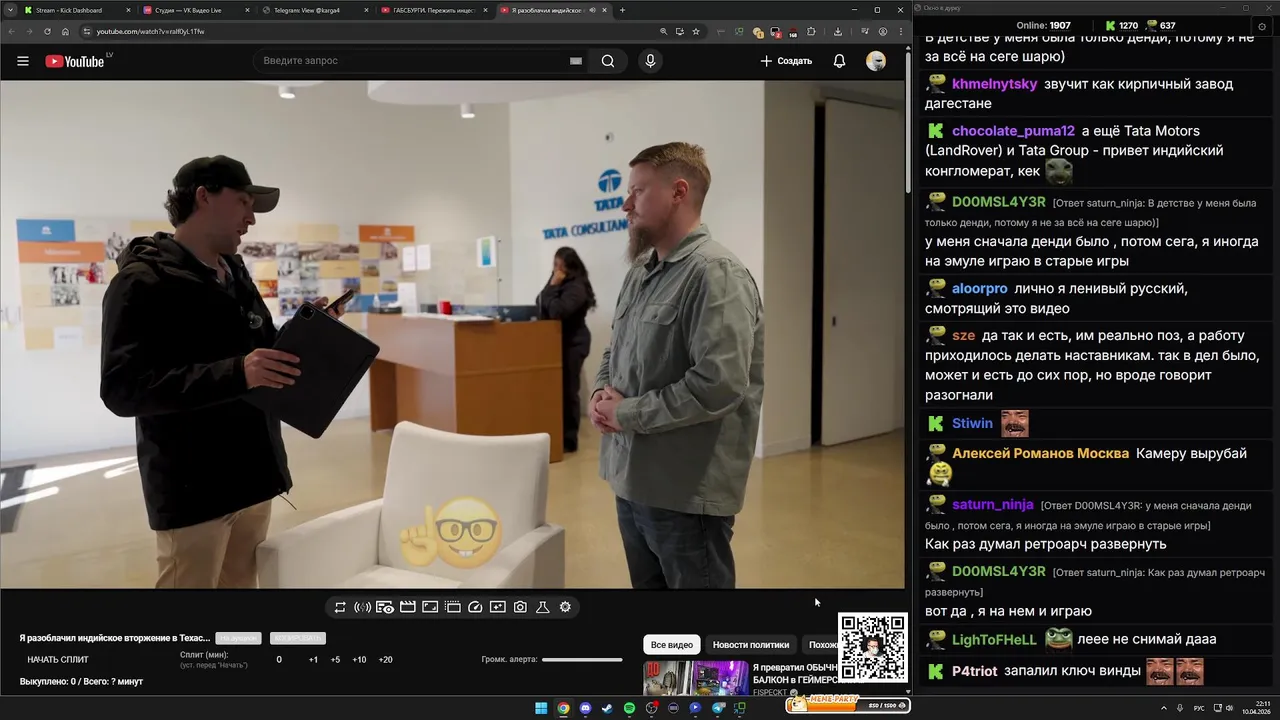
Task: Add +10 minutes to split
Action: coord(359,660)
